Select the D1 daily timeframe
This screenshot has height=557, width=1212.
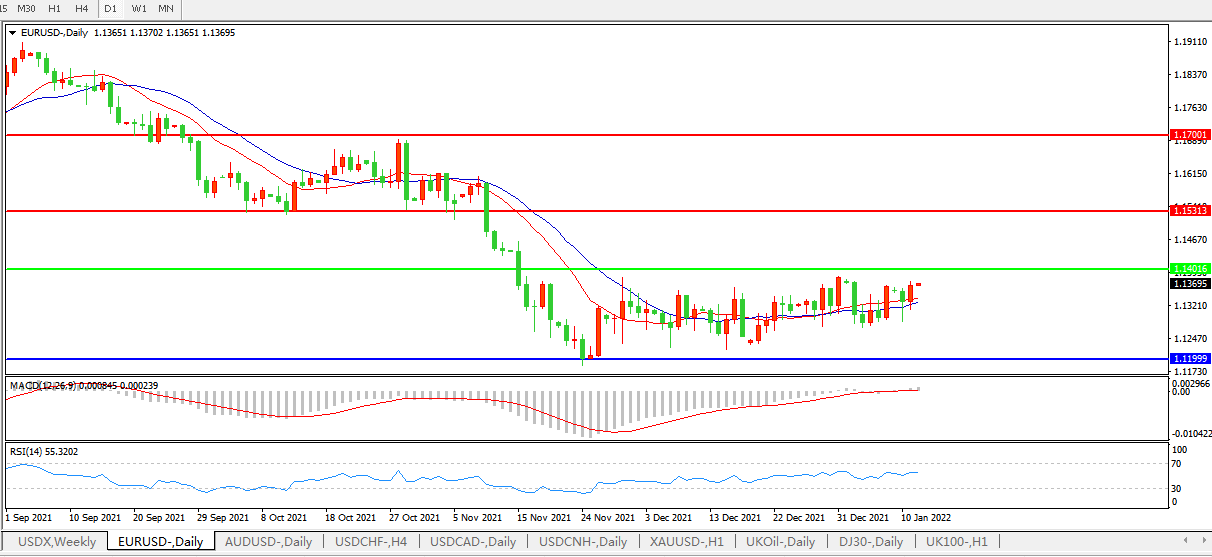110,8
